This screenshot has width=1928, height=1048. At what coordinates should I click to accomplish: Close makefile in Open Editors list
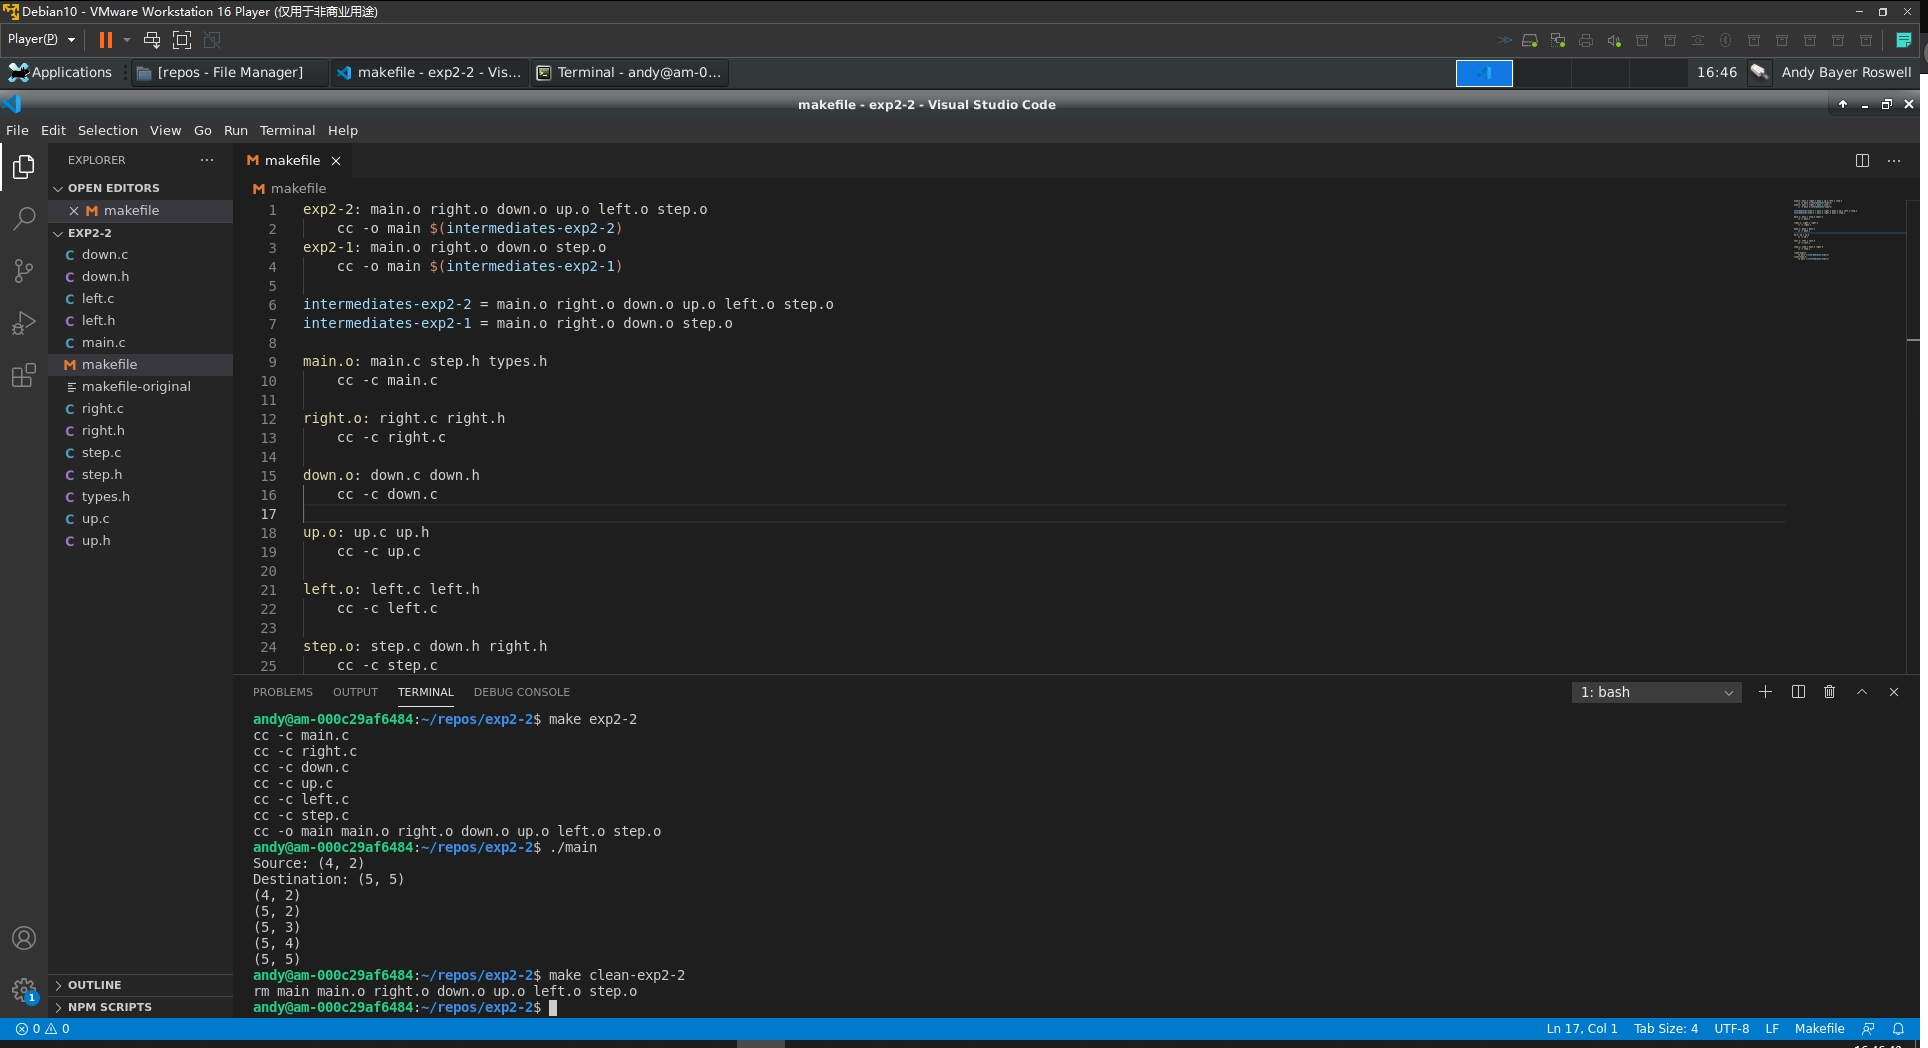click(74, 211)
